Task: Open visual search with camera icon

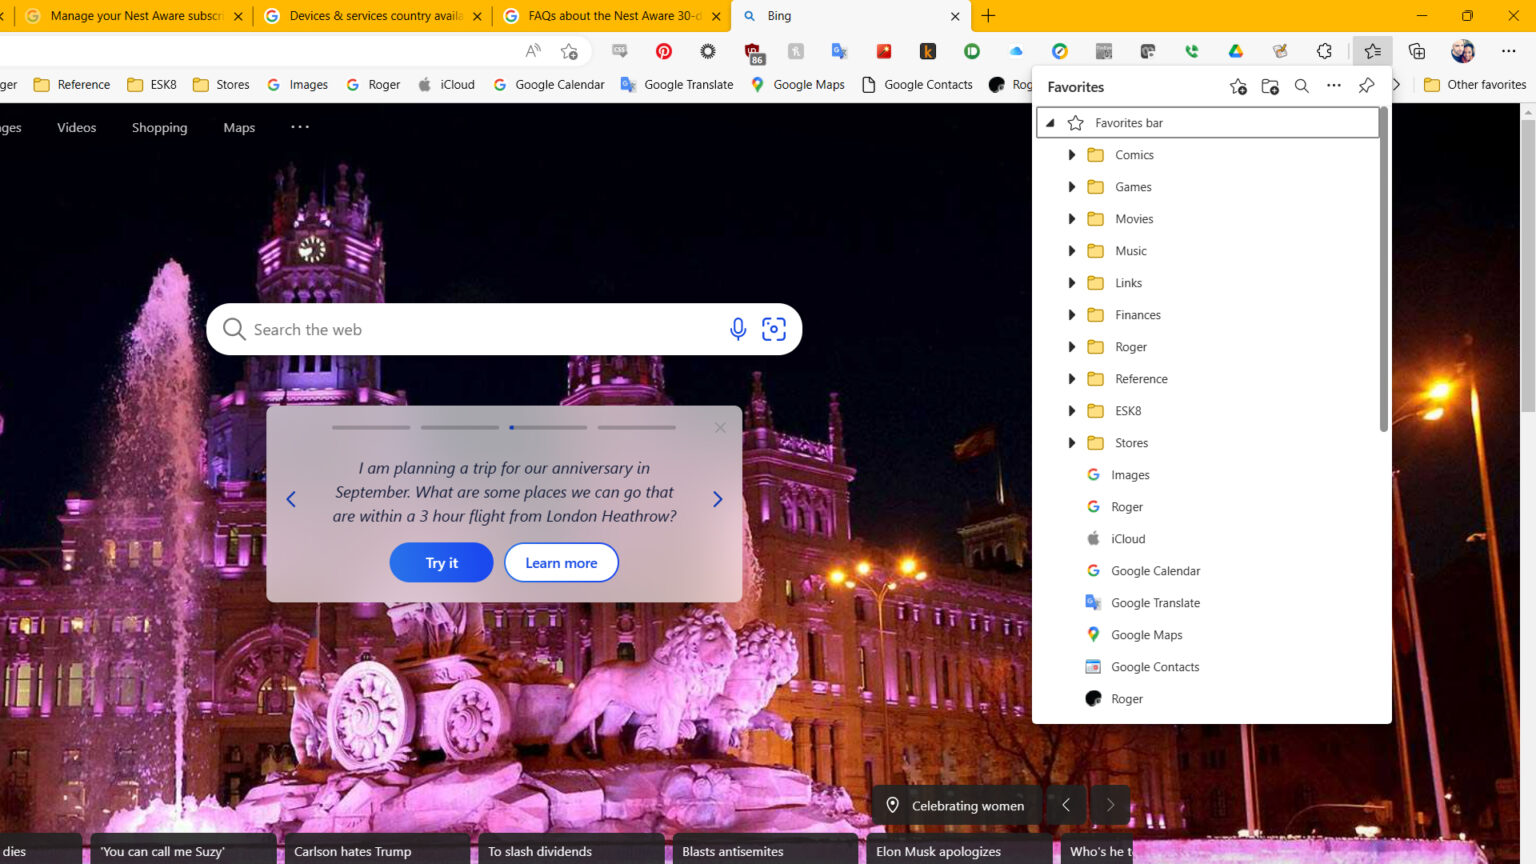Action: [x=773, y=328]
